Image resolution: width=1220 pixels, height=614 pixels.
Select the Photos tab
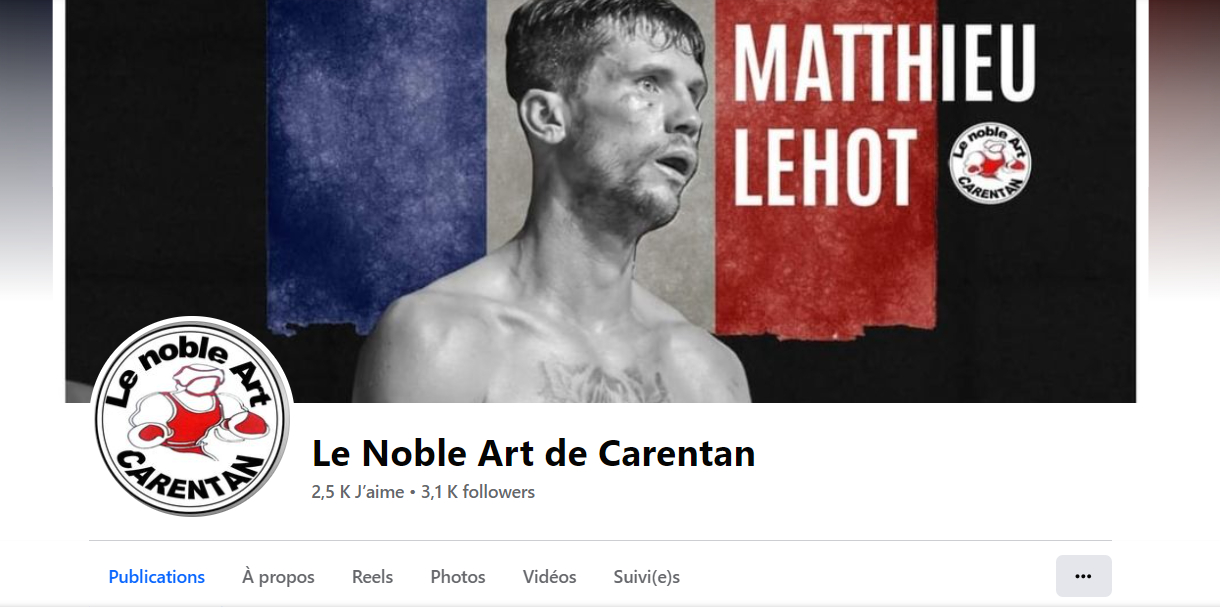coord(458,577)
